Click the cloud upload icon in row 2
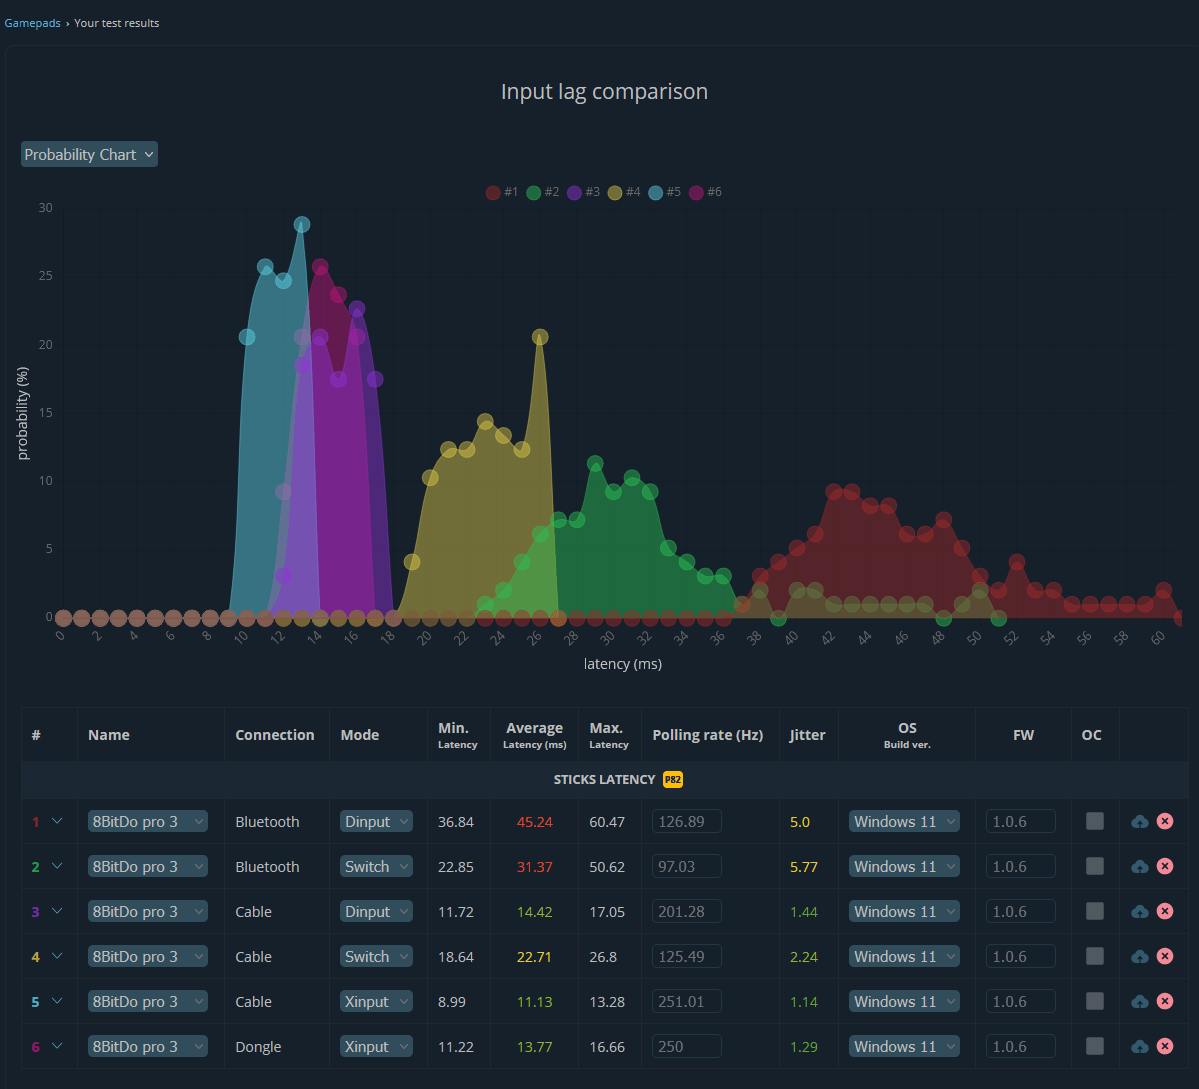The width and height of the screenshot is (1199, 1089). point(1139,866)
